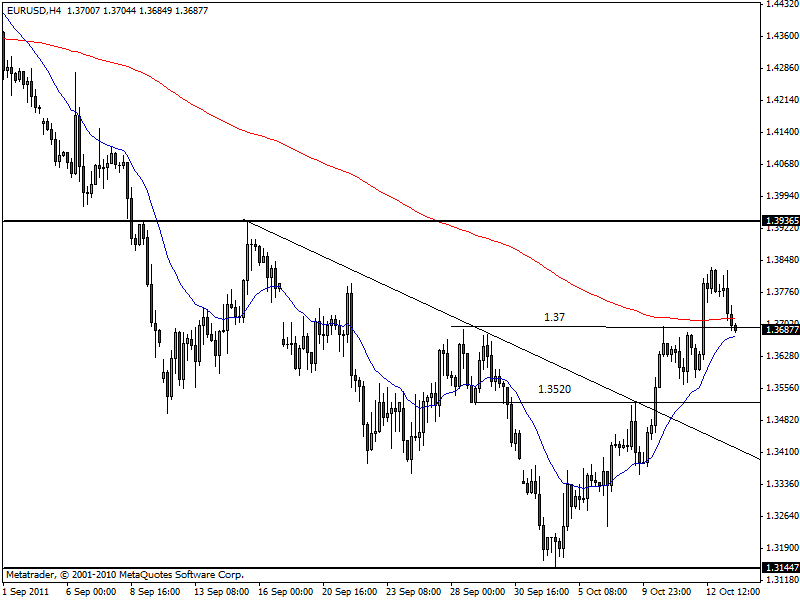The width and height of the screenshot is (800, 600).
Task: Click the "1.37" text label on chart
Action: click(x=555, y=317)
